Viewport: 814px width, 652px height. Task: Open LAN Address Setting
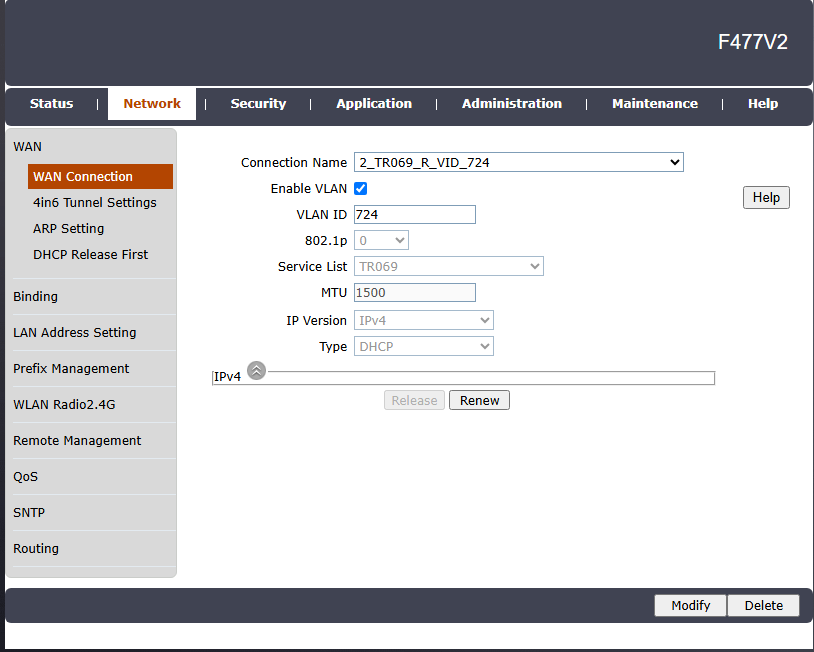point(75,332)
